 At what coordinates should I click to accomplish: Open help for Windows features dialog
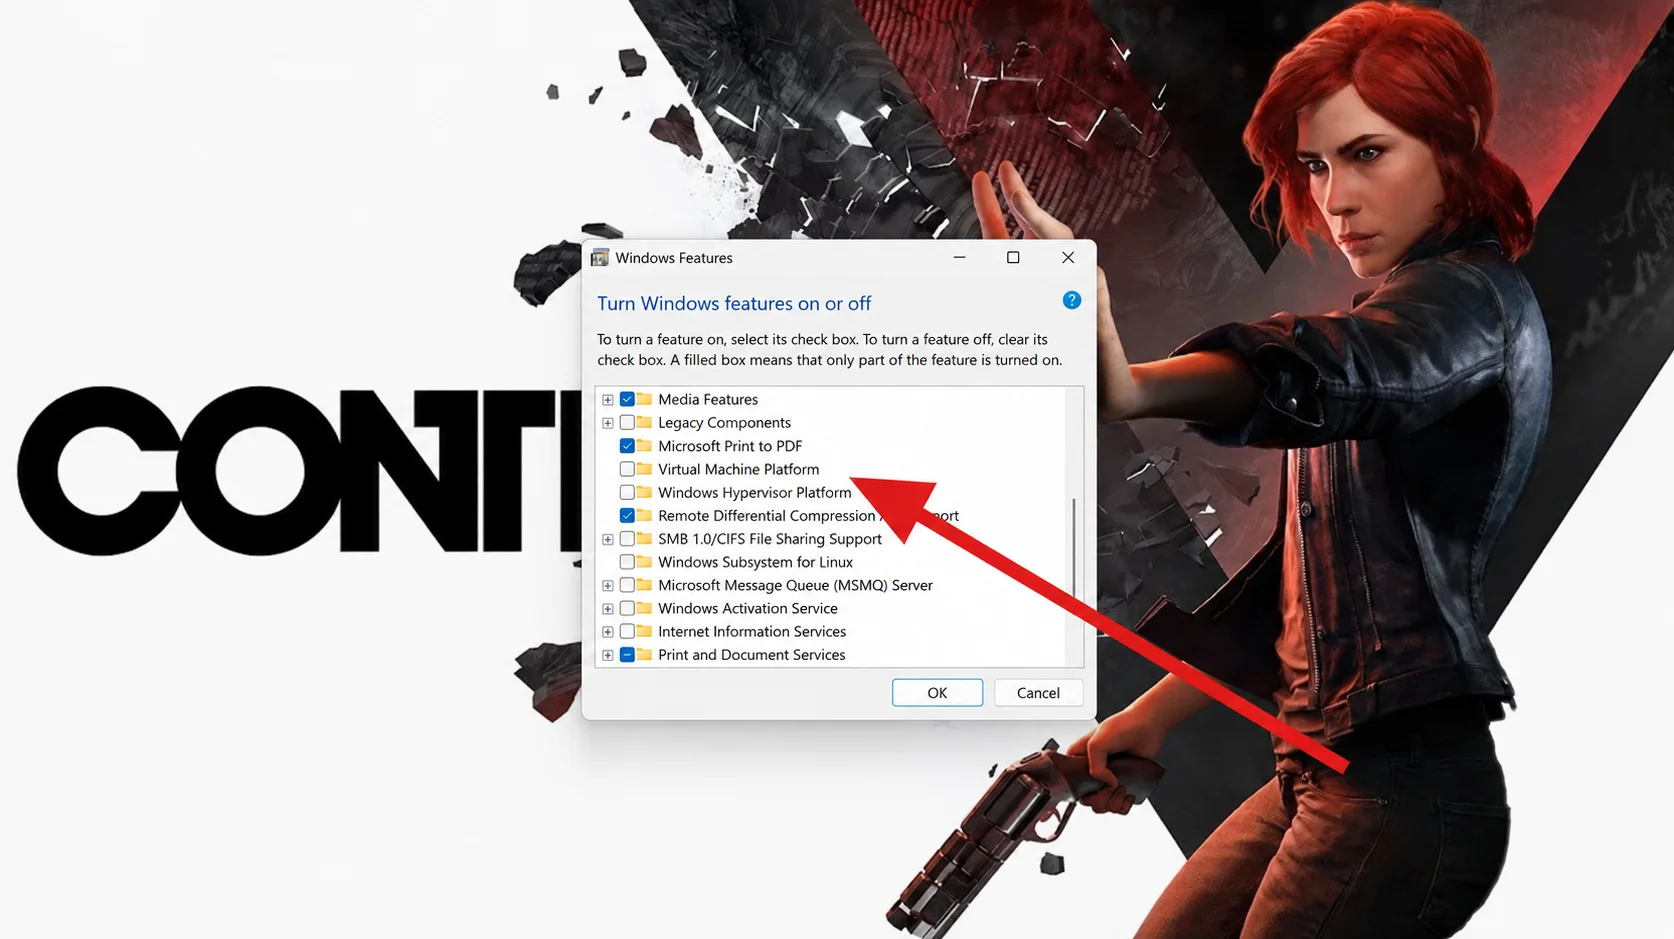[1071, 300]
